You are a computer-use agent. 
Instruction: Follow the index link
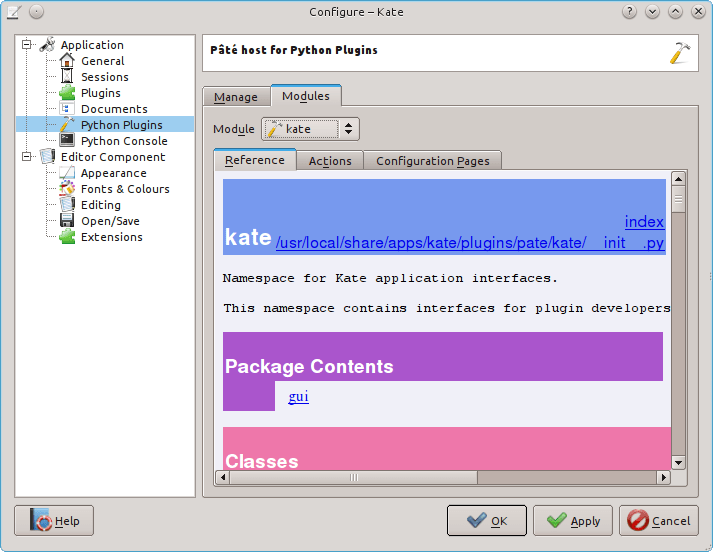644,222
